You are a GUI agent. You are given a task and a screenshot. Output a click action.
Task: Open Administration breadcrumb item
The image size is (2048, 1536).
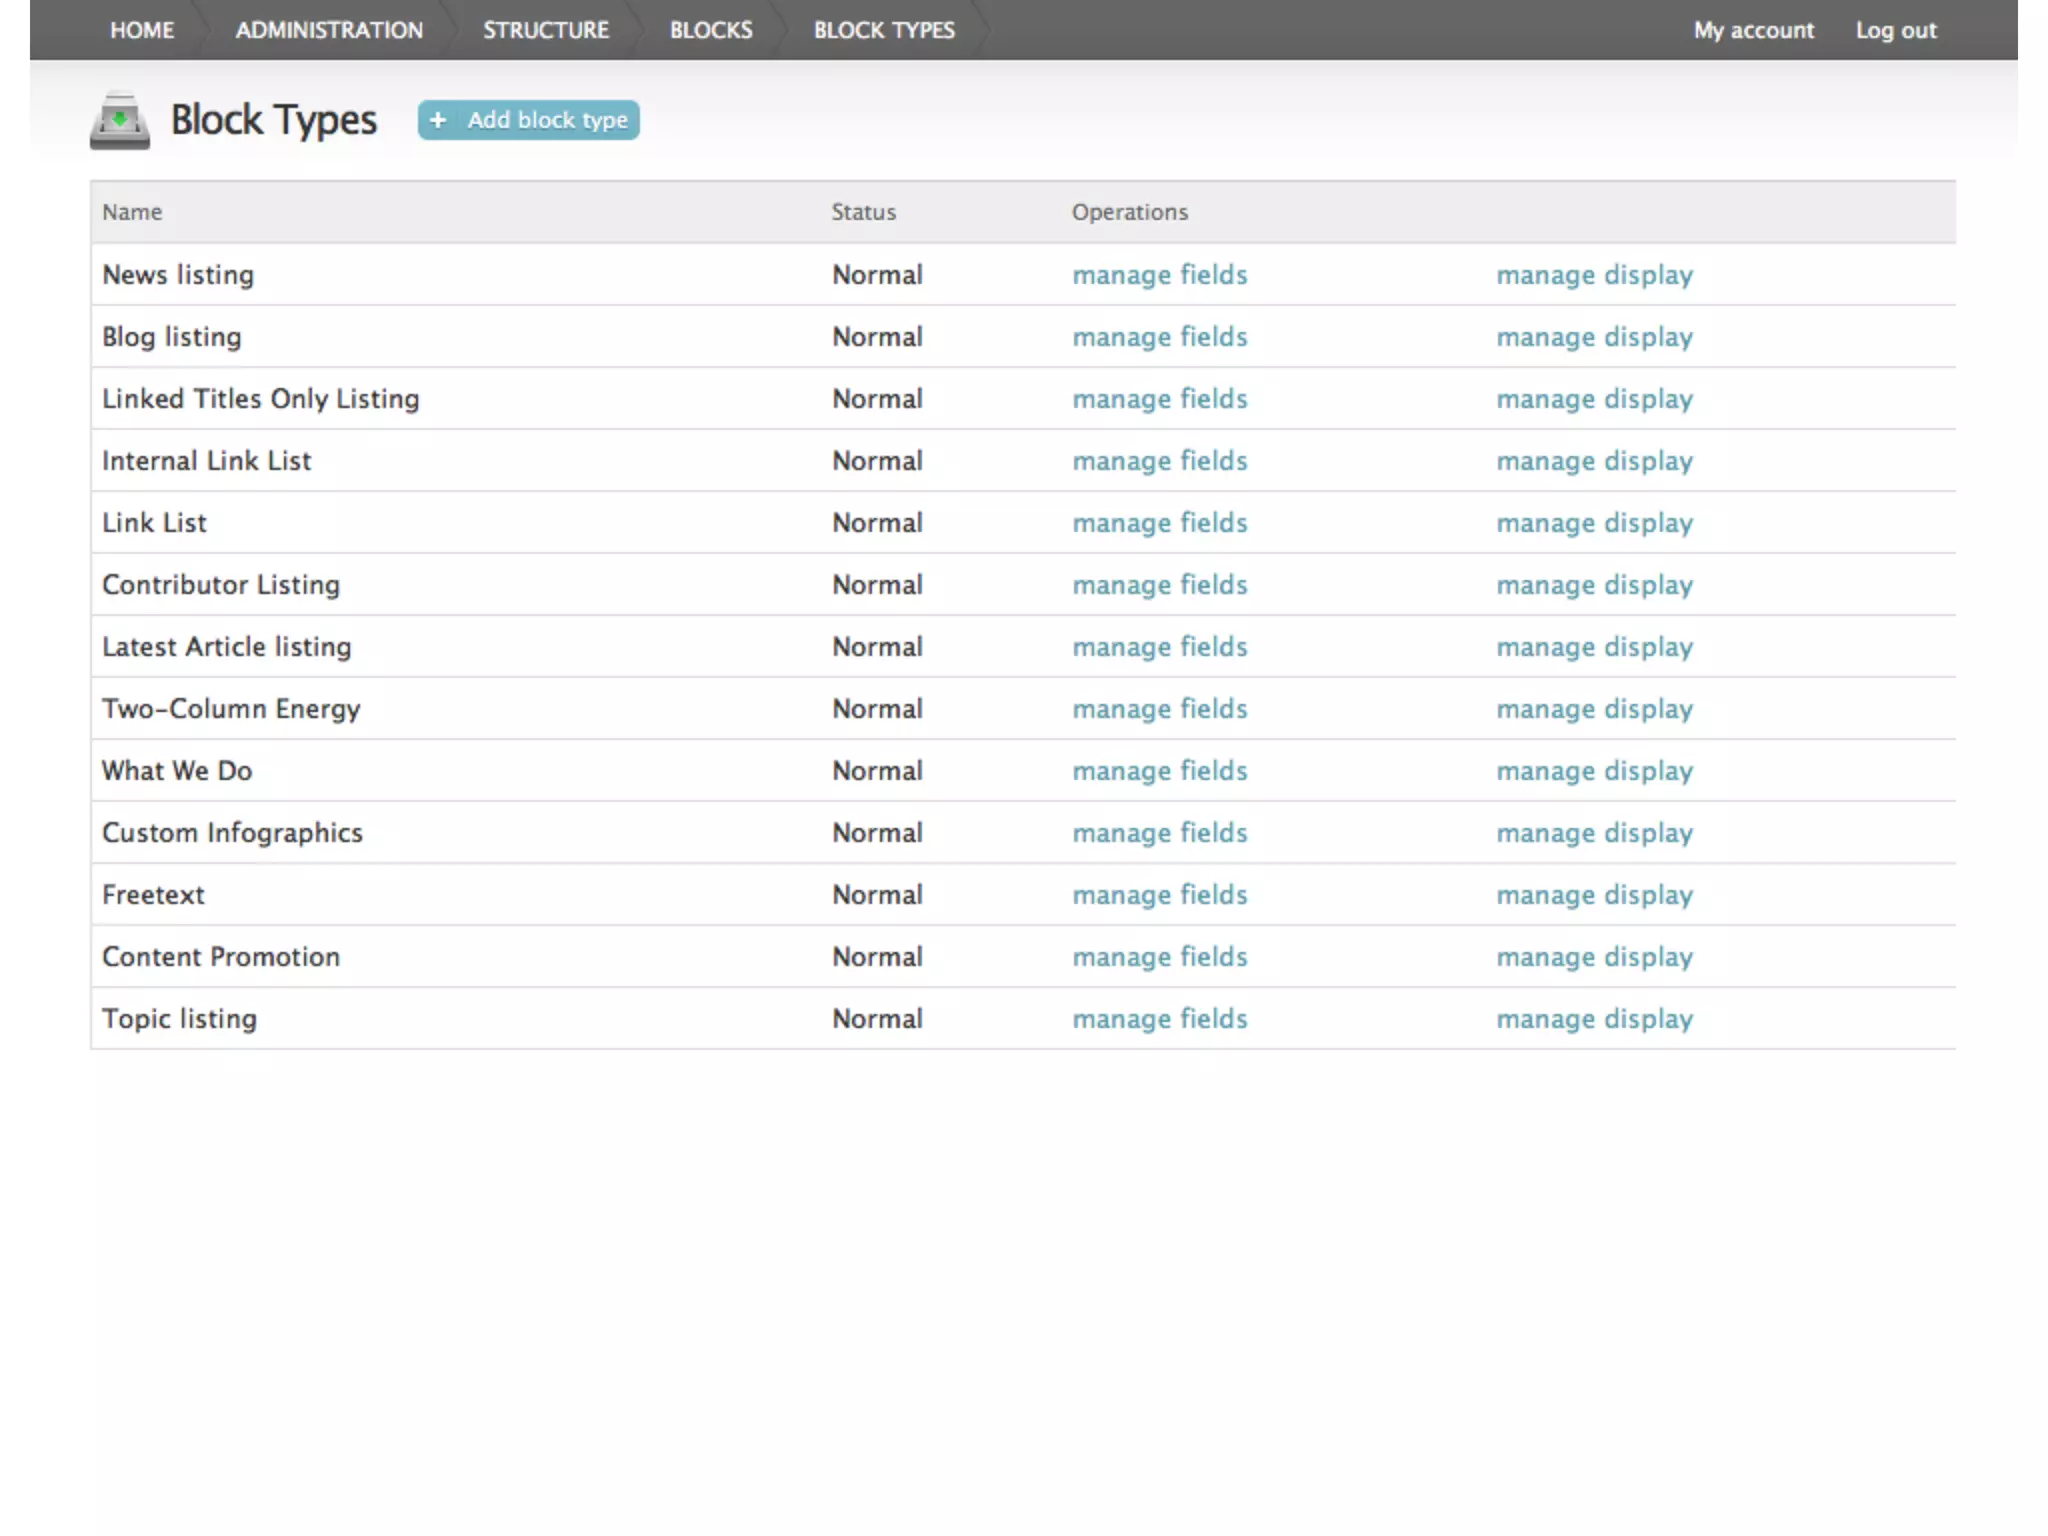(329, 30)
